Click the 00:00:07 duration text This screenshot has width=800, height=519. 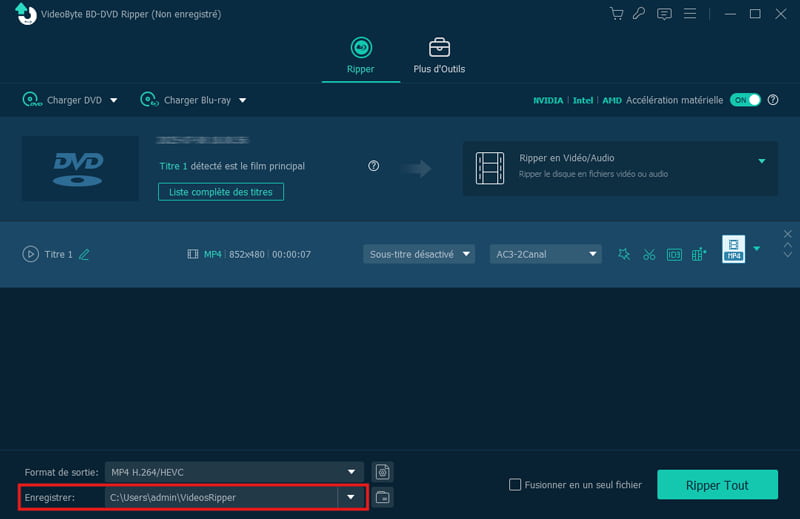pos(291,254)
